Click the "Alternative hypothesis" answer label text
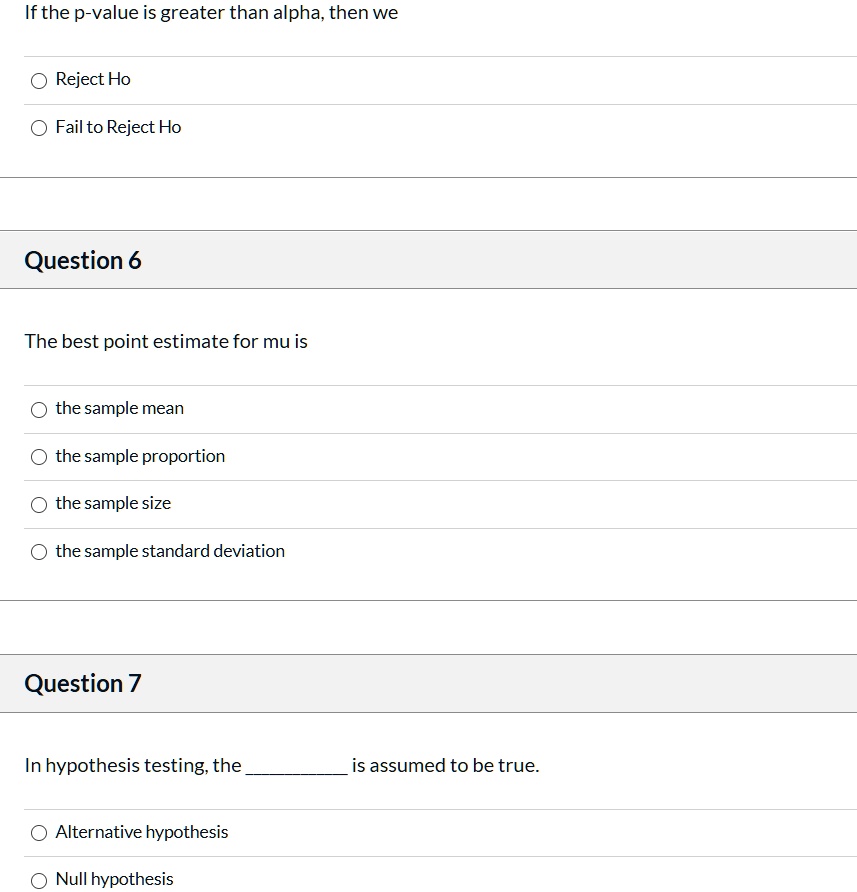 142,832
